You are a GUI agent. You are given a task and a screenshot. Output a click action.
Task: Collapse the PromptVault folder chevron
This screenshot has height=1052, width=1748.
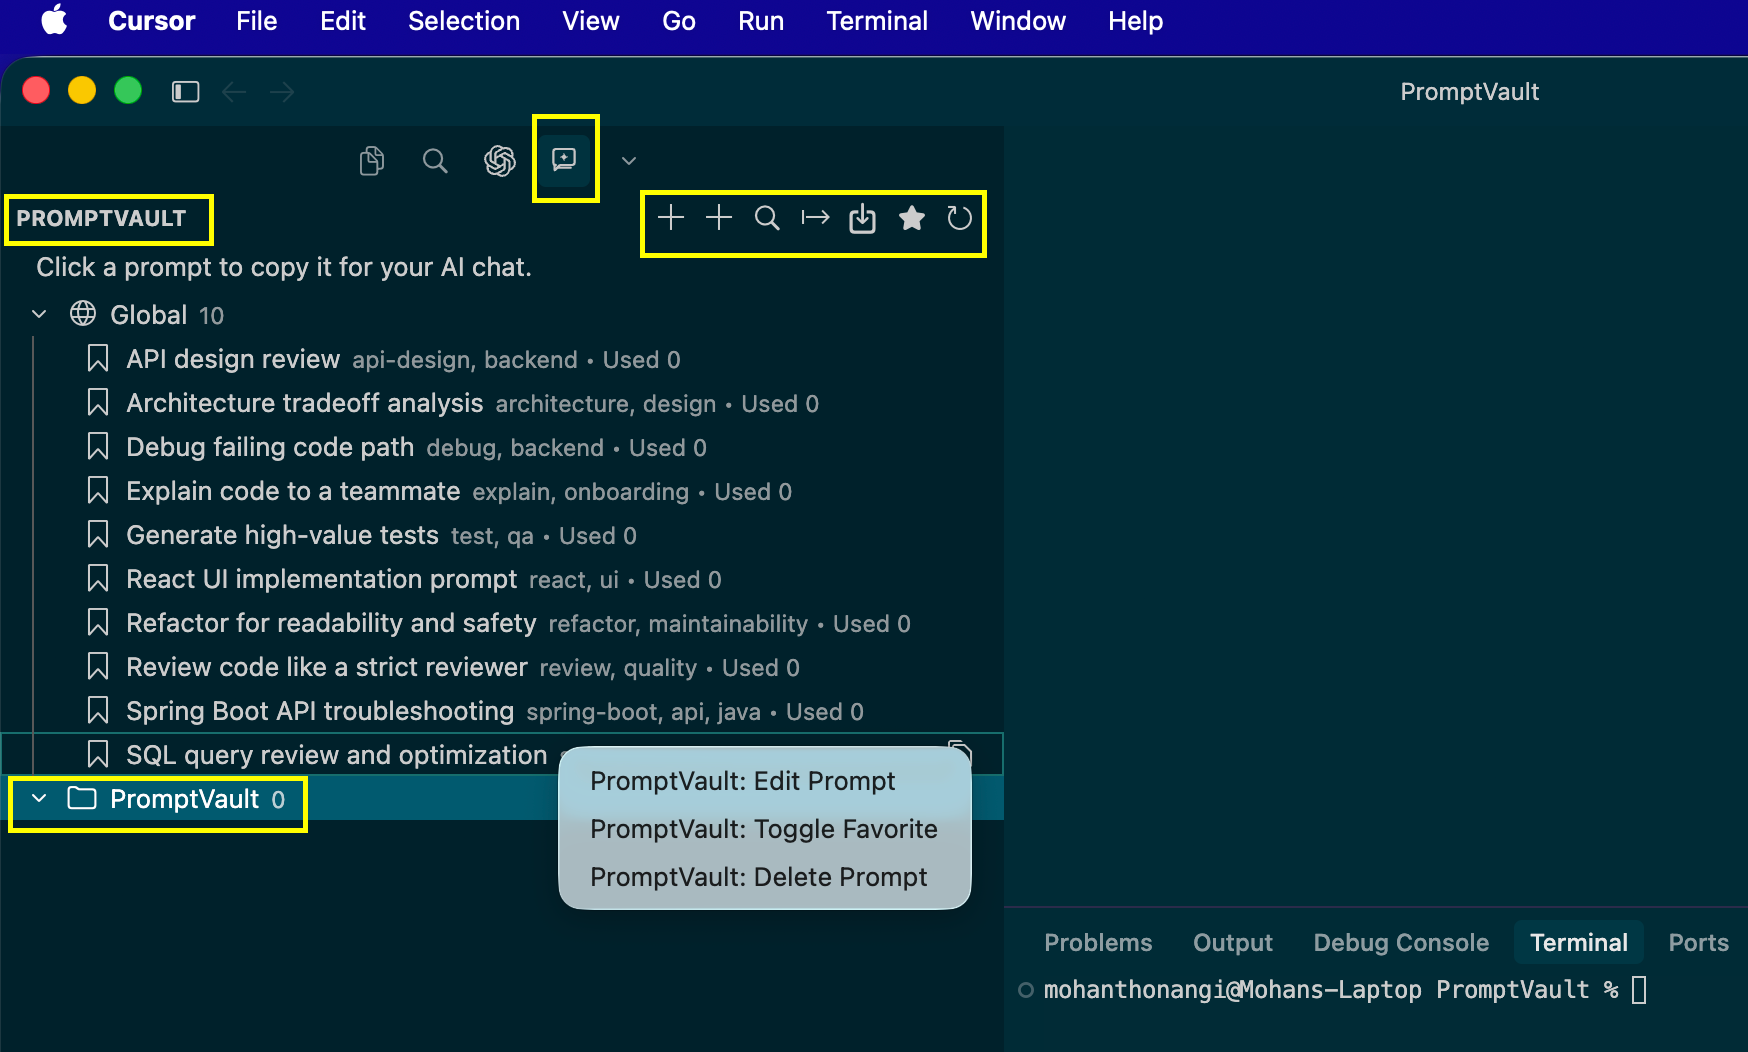point(39,798)
